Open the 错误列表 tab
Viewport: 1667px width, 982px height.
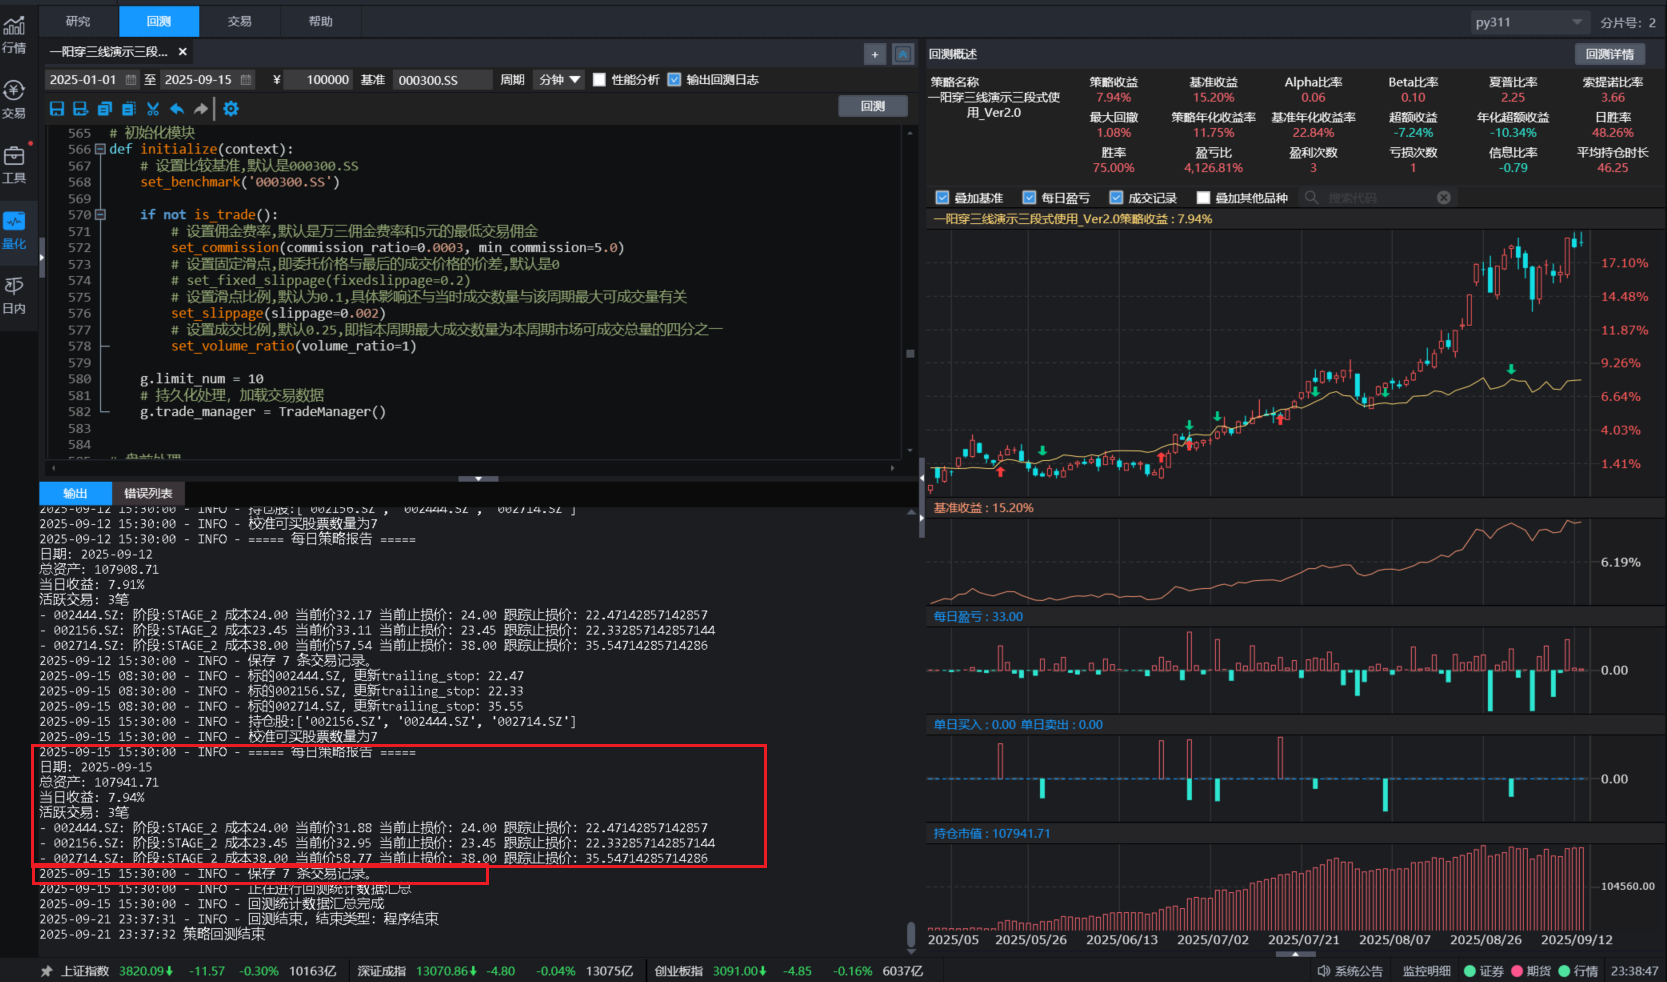point(148,493)
